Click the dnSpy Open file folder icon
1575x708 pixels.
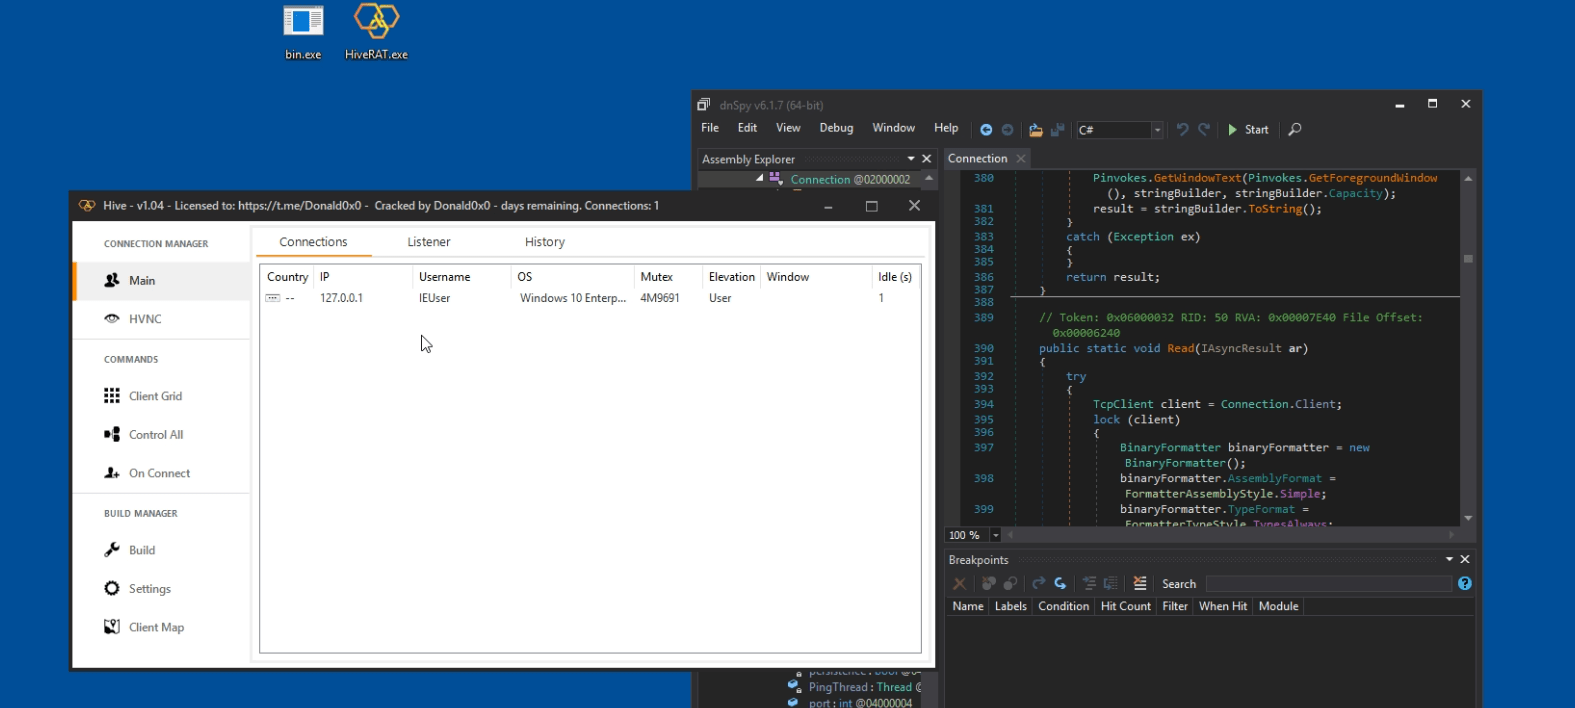[x=1036, y=130]
